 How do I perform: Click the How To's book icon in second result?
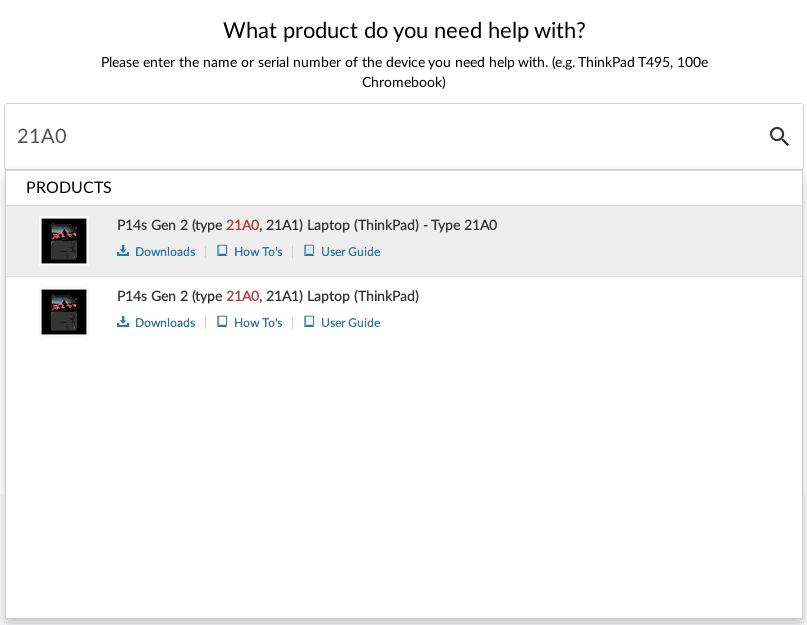[222, 322]
